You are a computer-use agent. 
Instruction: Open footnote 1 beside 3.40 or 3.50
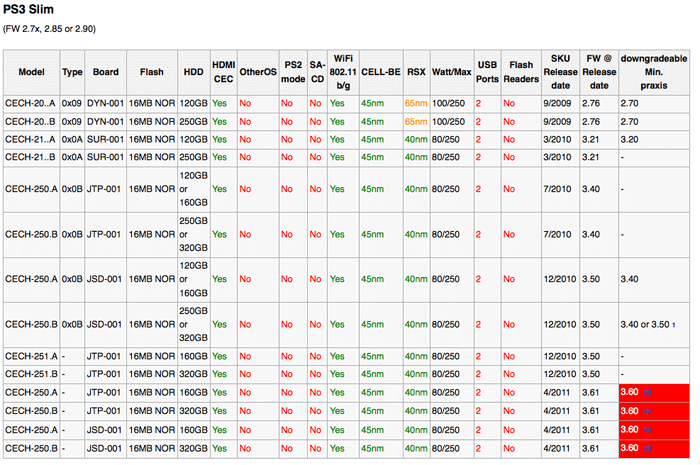[674, 324]
